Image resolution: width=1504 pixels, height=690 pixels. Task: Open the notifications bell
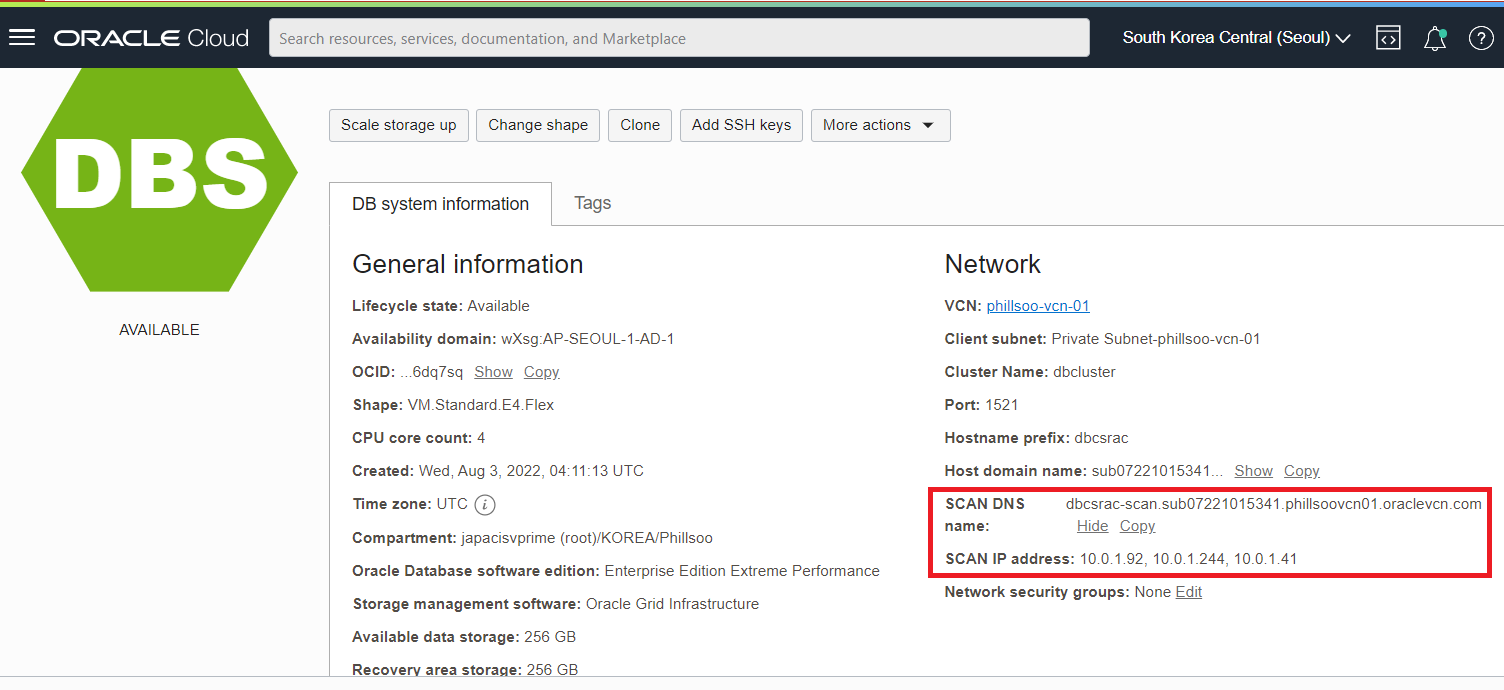point(1435,38)
